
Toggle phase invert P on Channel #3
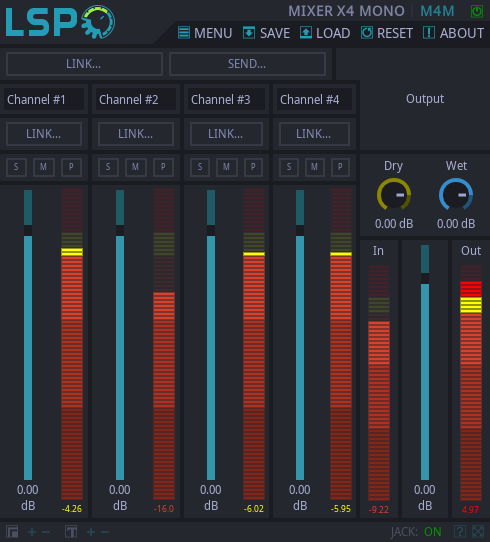(253, 167)
